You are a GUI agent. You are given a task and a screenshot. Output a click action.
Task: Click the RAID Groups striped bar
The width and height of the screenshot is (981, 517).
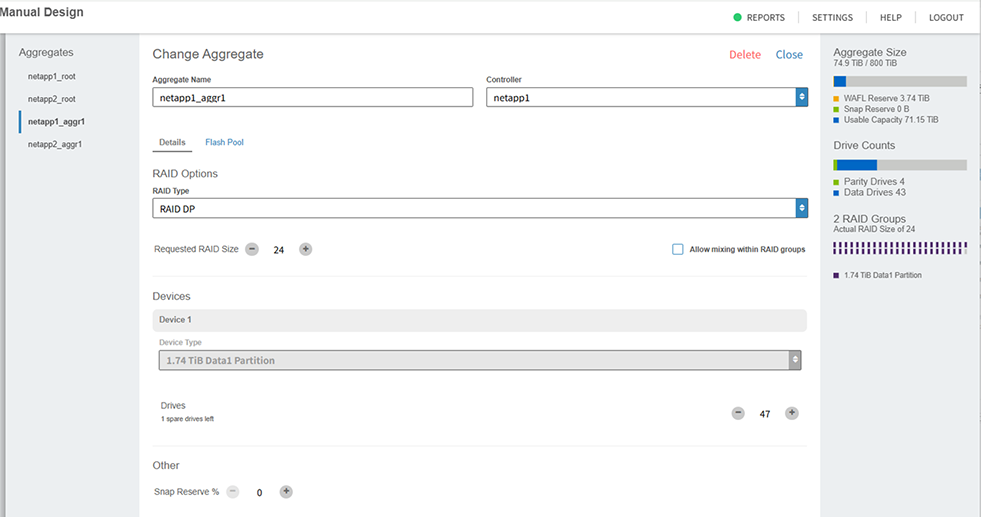tap(900, 248)
